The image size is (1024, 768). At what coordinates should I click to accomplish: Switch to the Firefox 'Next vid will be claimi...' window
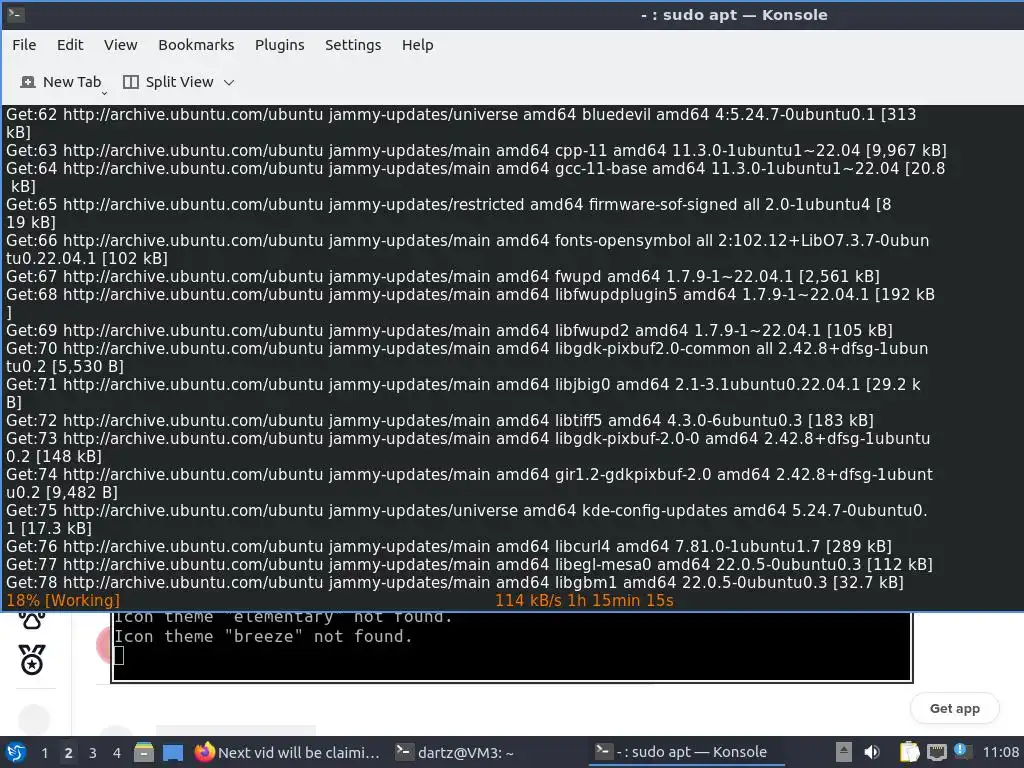(287, 753)
